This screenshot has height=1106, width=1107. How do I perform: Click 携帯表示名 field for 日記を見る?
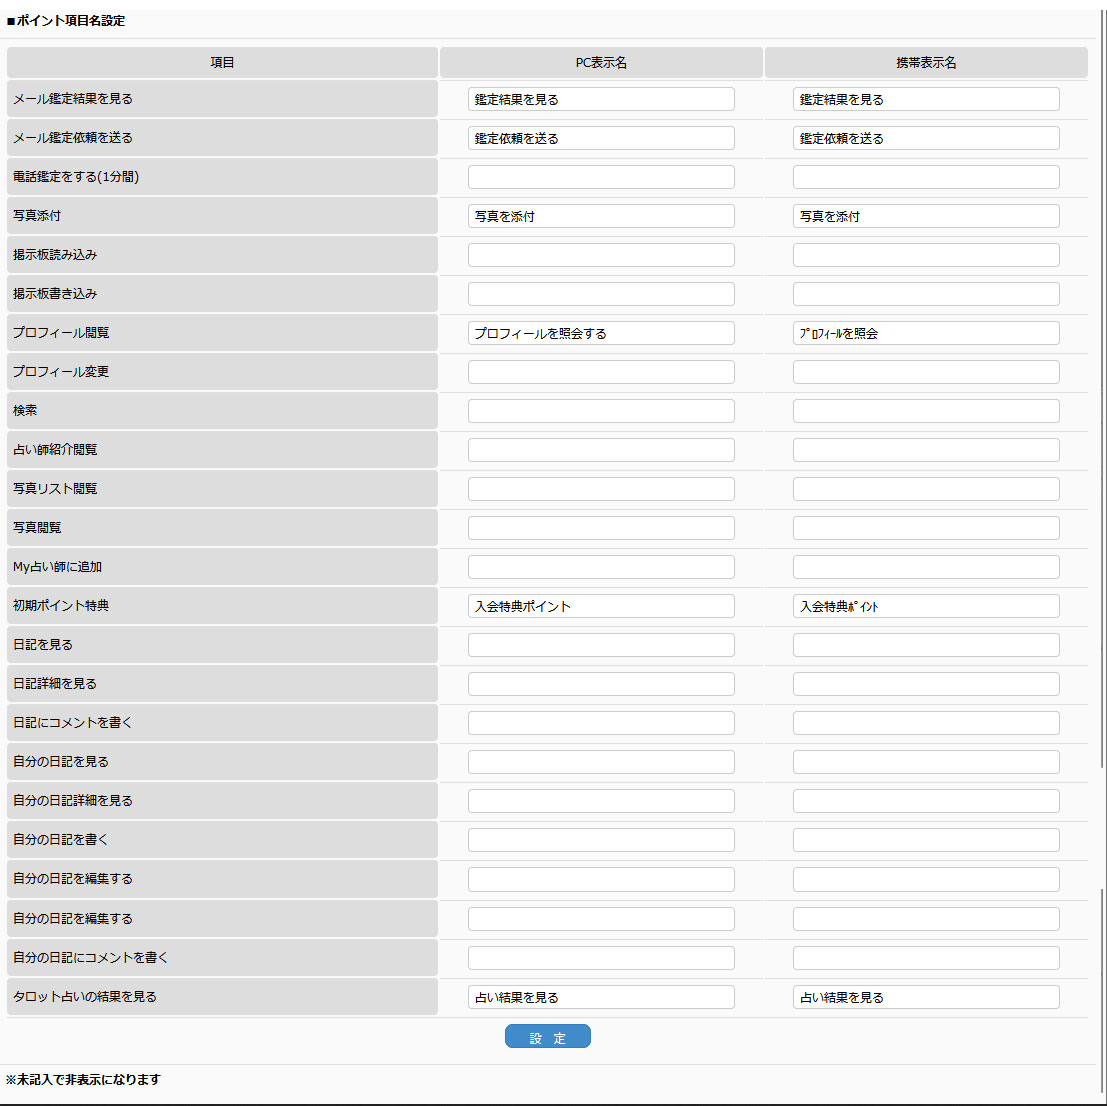tap(926, 645)
